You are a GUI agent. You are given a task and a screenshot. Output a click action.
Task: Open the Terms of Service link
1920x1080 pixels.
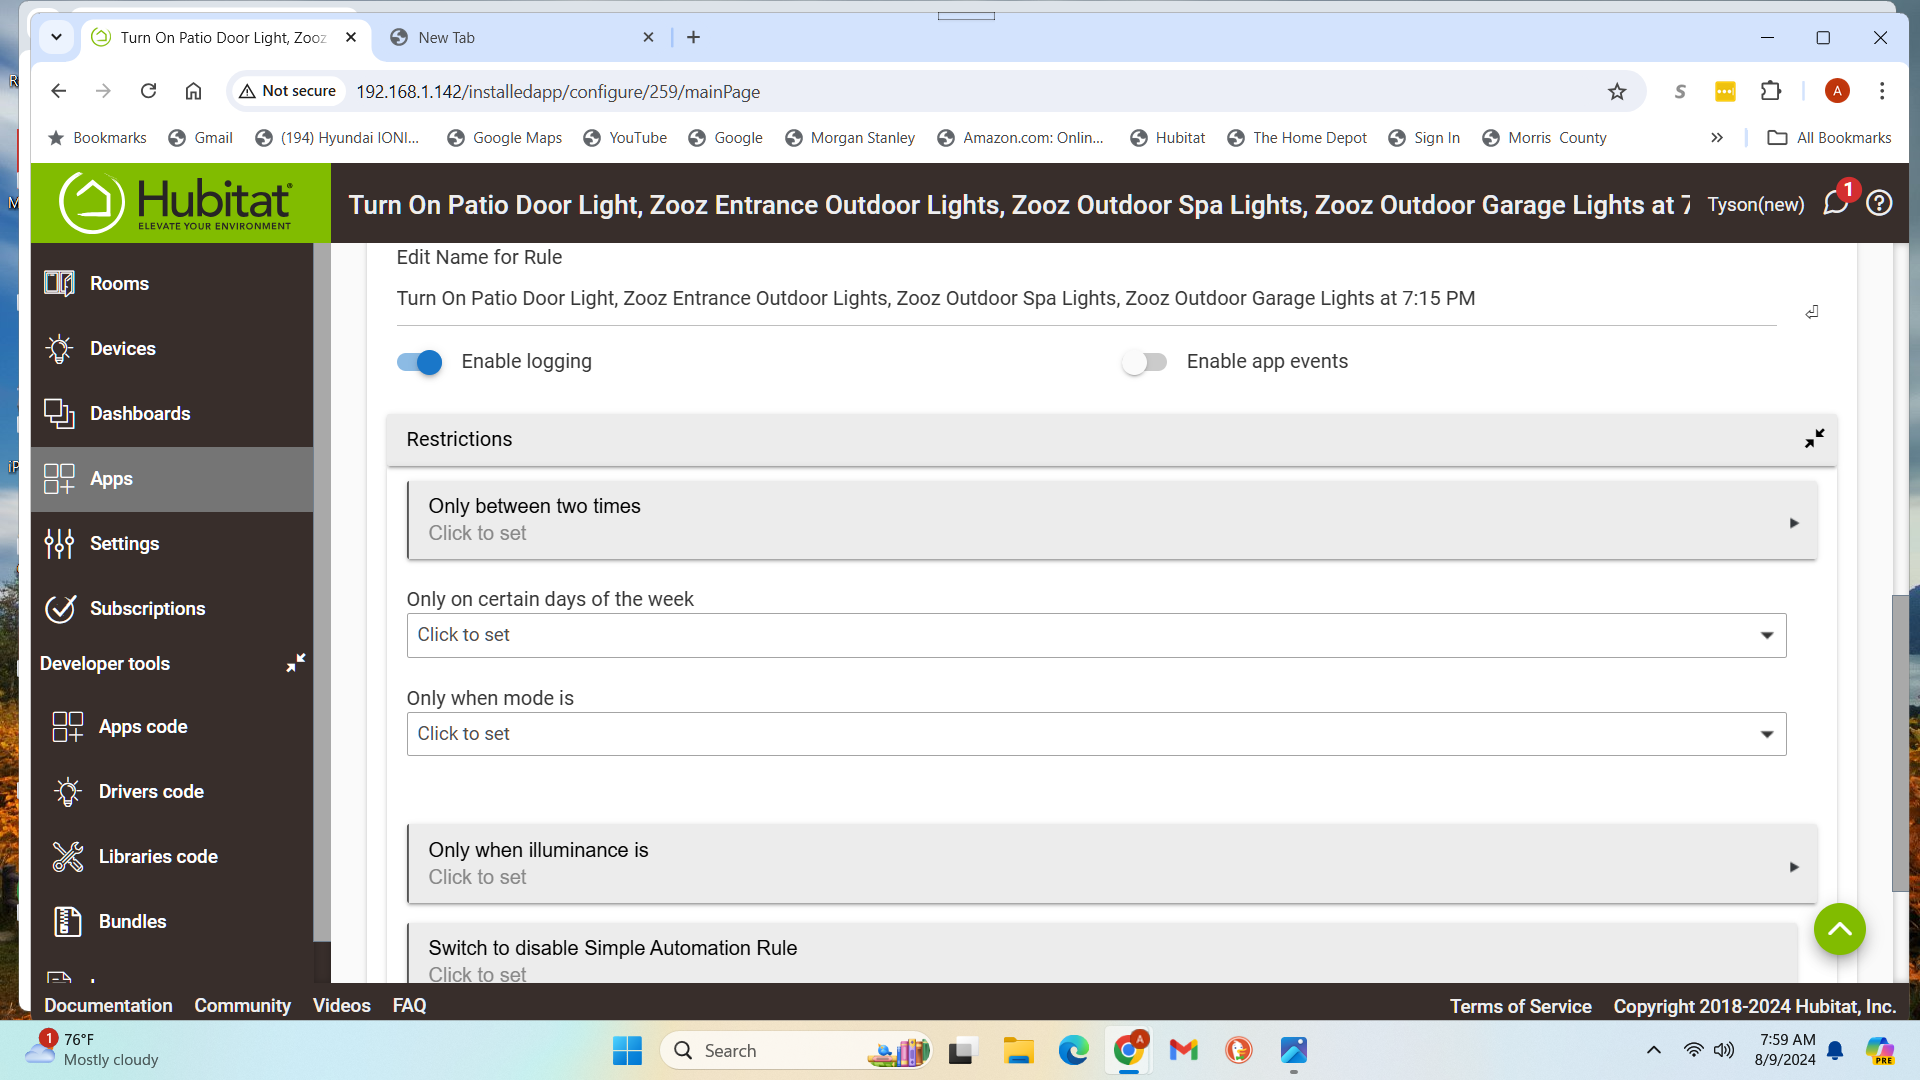[1520, 1006]
